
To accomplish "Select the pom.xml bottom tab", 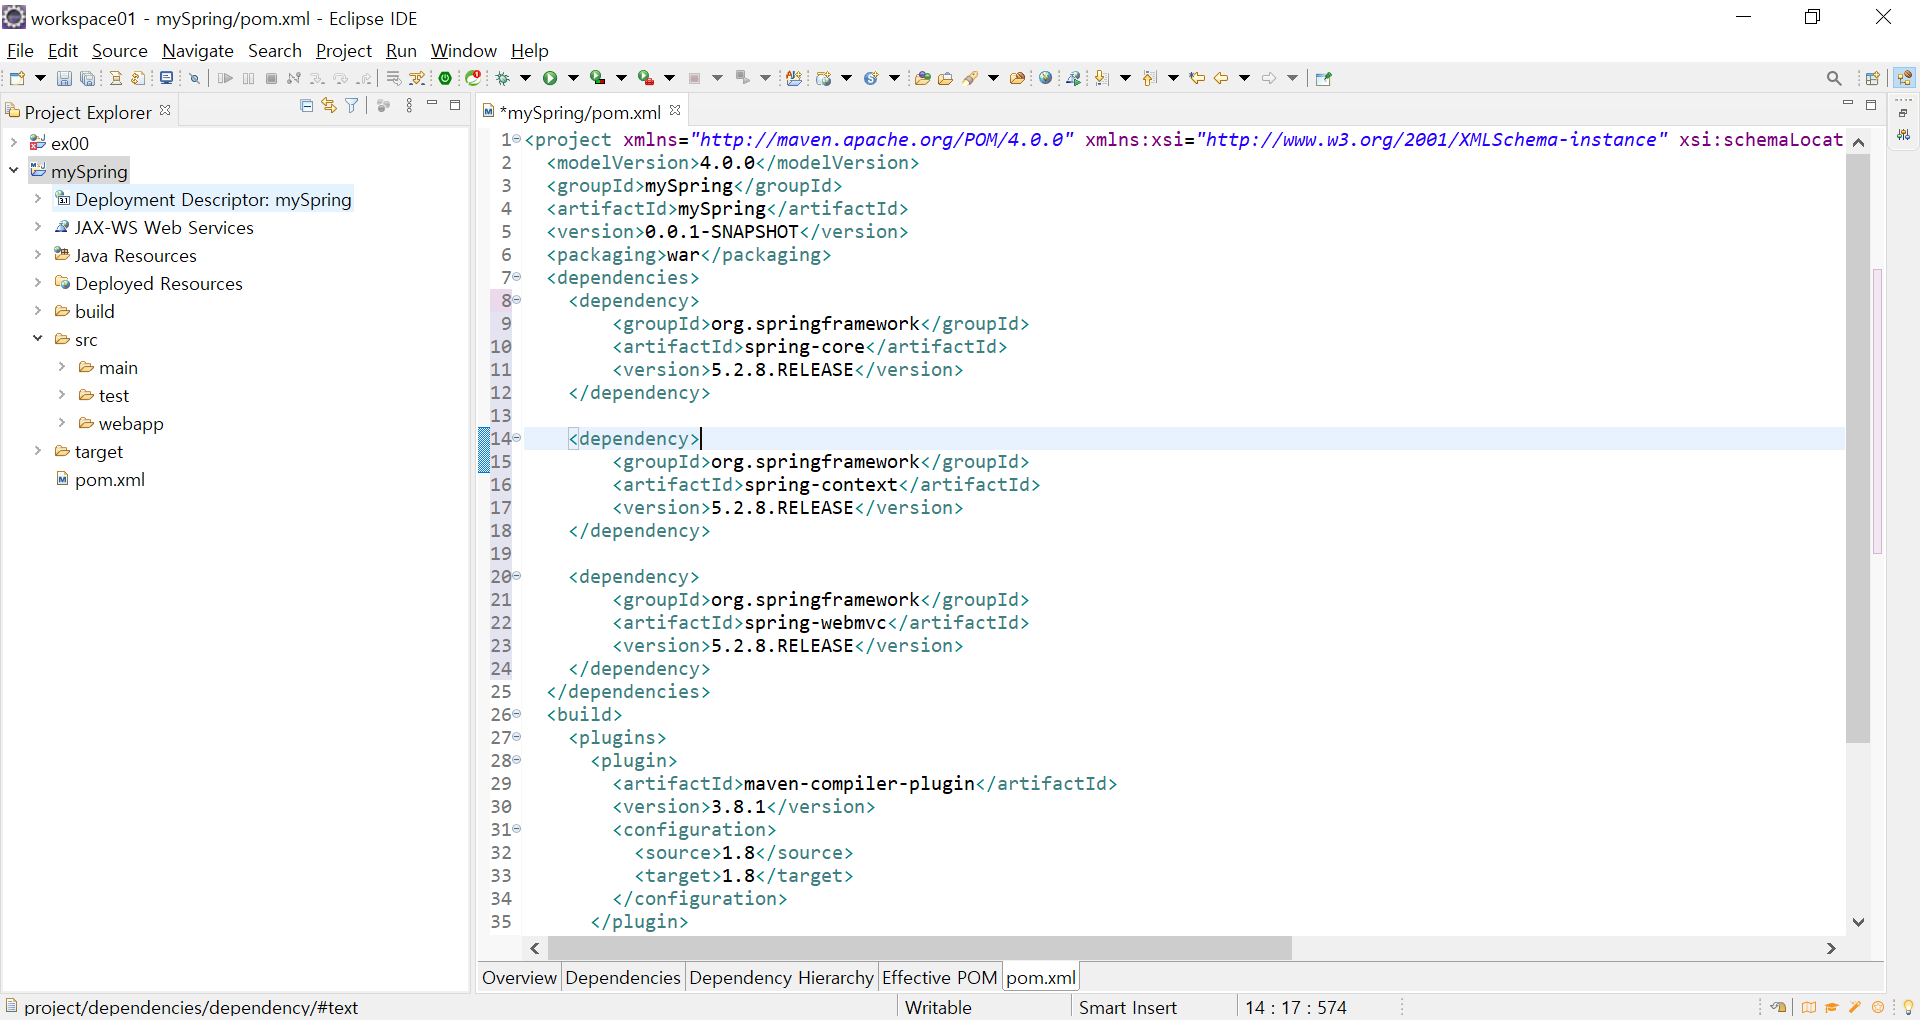I will tap(1040, 977).
